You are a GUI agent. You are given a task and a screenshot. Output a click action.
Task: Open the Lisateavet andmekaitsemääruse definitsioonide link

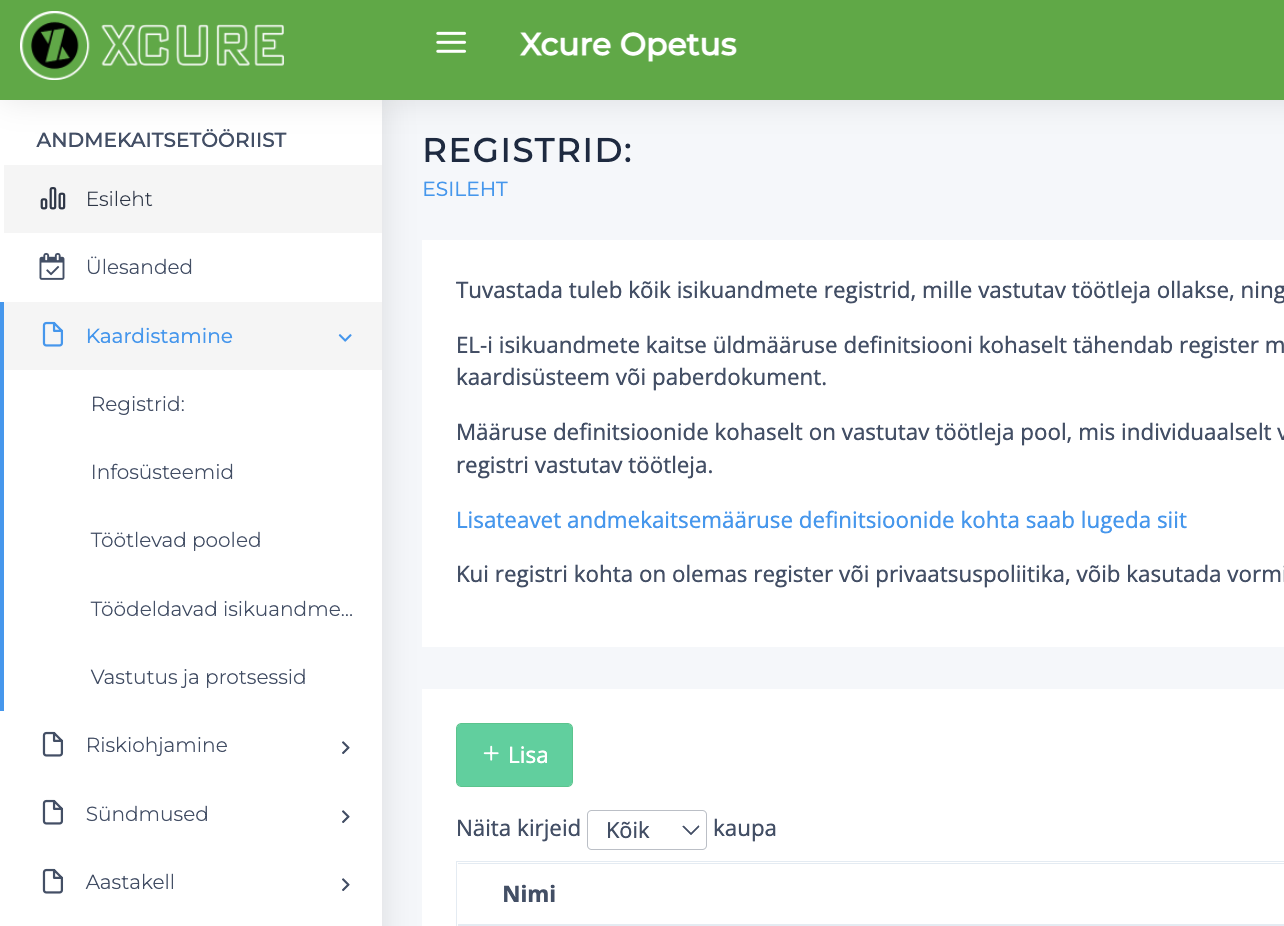(x=821, y=520)
